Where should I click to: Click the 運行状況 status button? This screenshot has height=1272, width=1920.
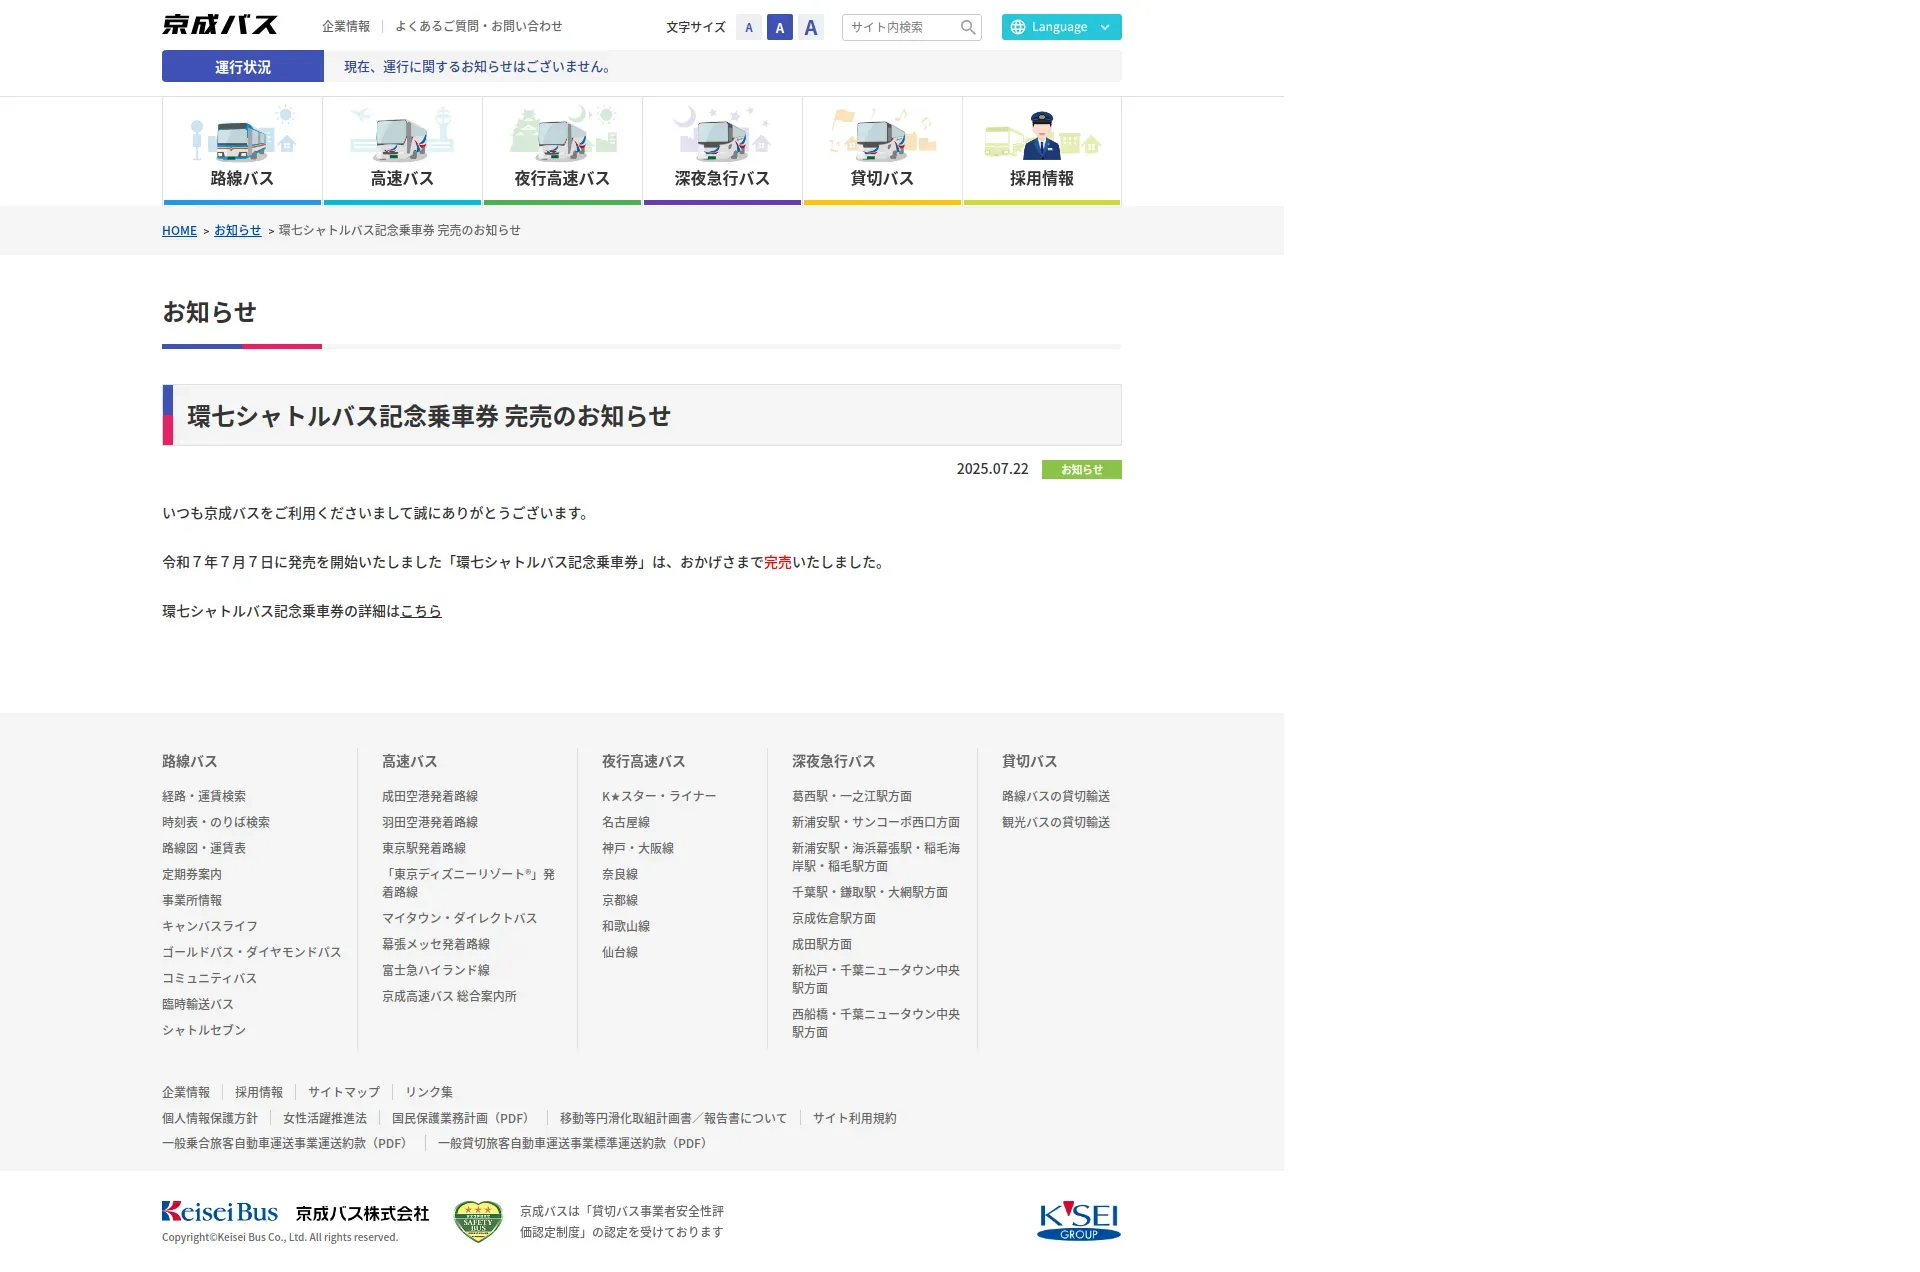pyautogui.click(x=243, y=66)
